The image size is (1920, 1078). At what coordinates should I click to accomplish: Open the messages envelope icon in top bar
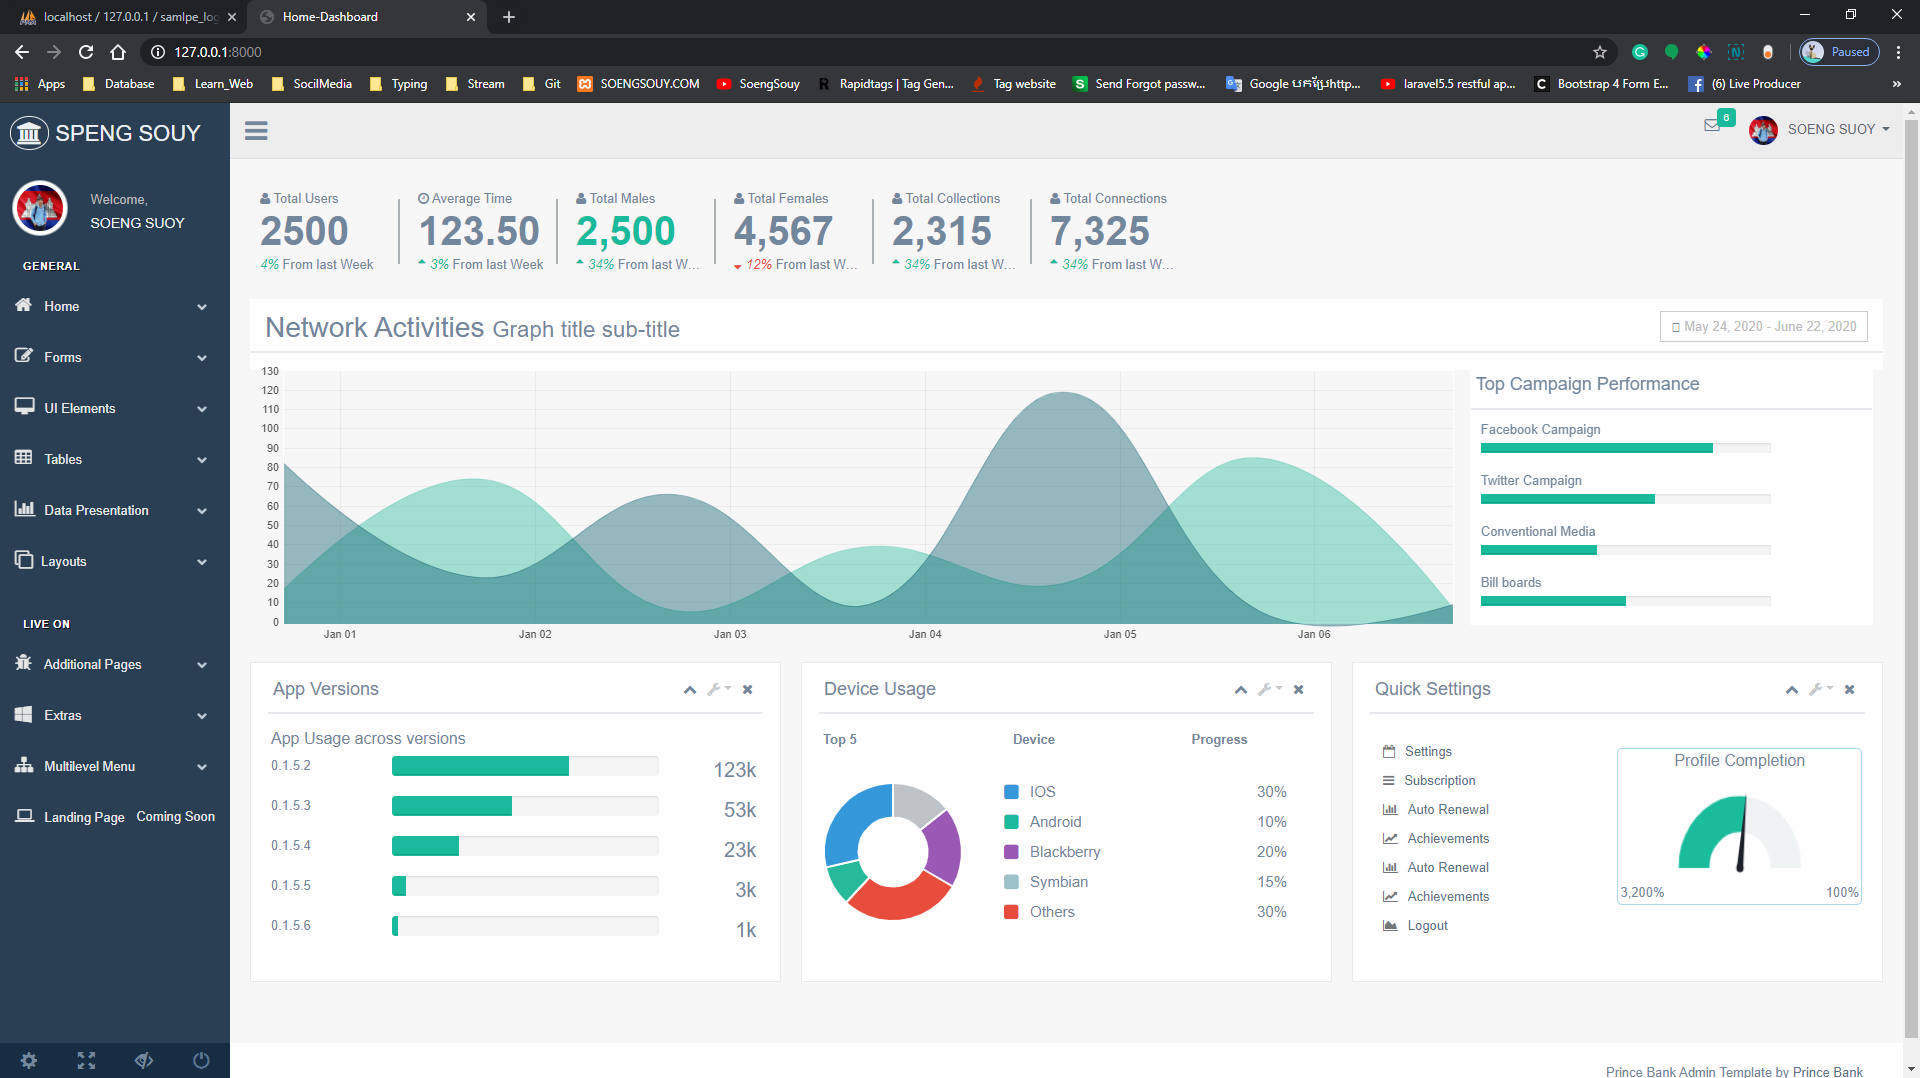pos(1712,125)
